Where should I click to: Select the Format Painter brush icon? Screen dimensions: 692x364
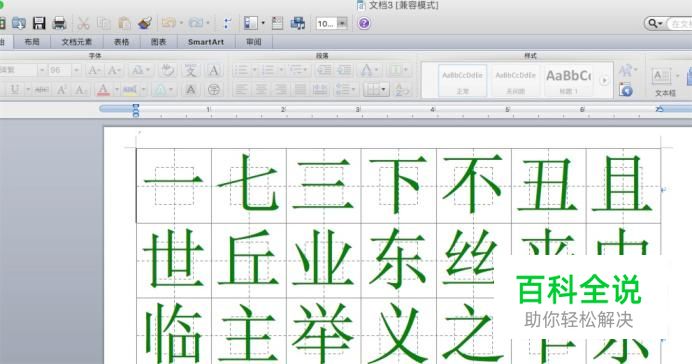coord(144,23)
